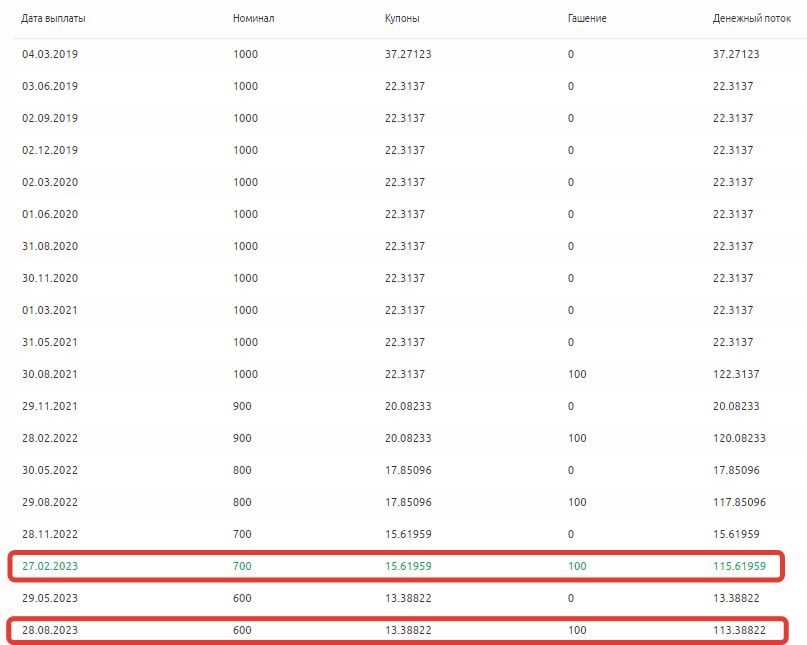The image size is (807, 645).
Task: Select the cash flow value 122.3137
Action: click(736, 374)
